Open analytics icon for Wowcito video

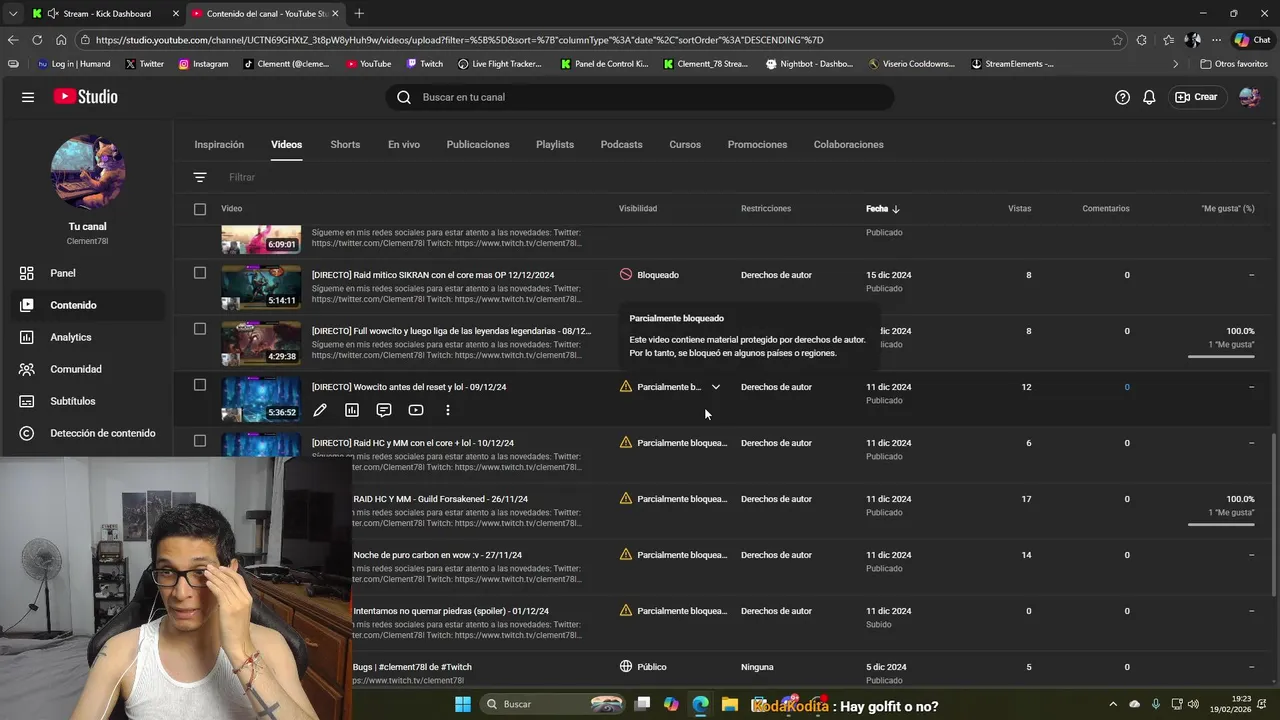(352, 410)
